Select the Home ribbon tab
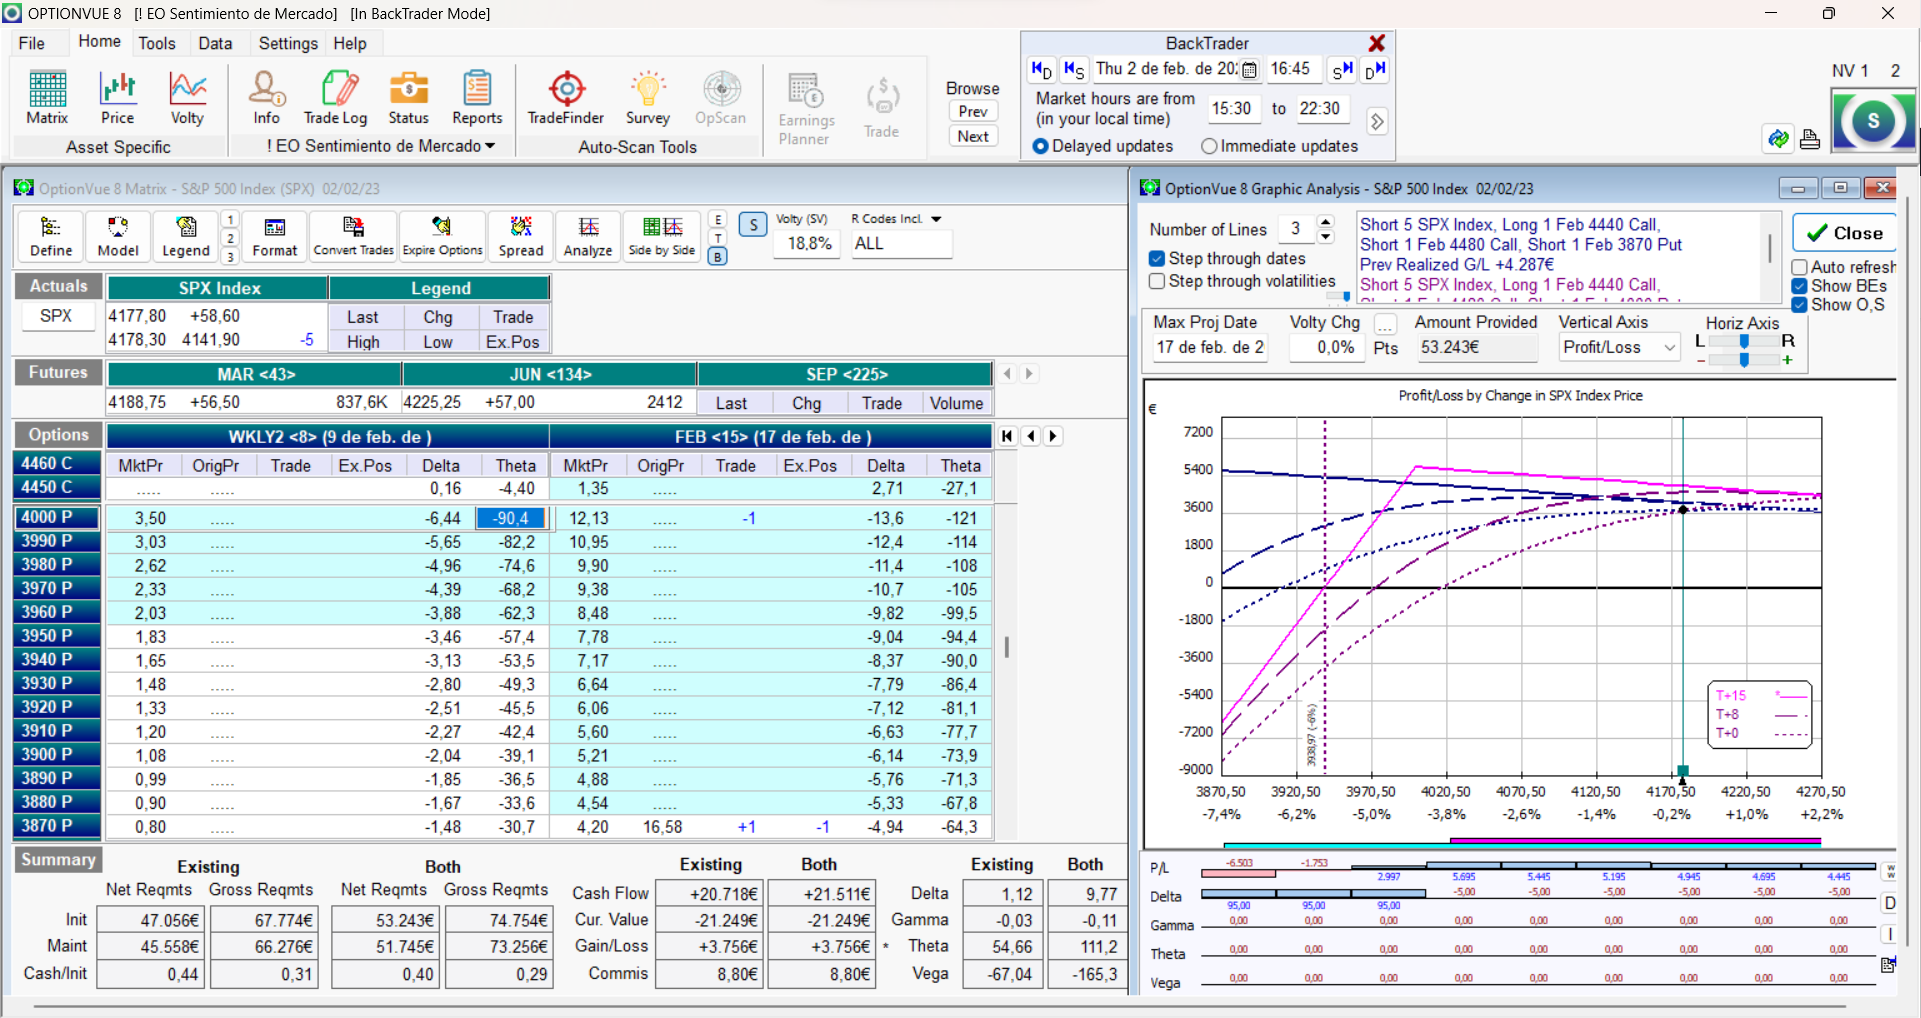 (99, 41)
